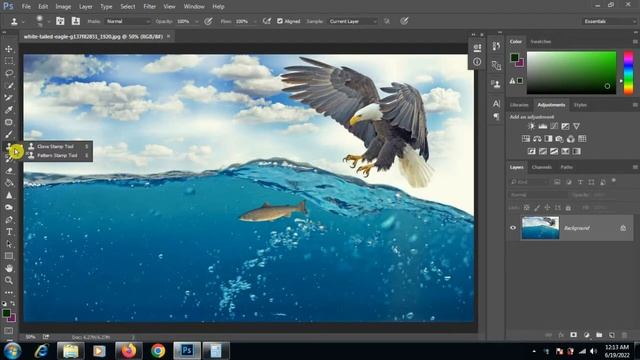
Task: Select the Move tool
Action: (x=9, y=49)
